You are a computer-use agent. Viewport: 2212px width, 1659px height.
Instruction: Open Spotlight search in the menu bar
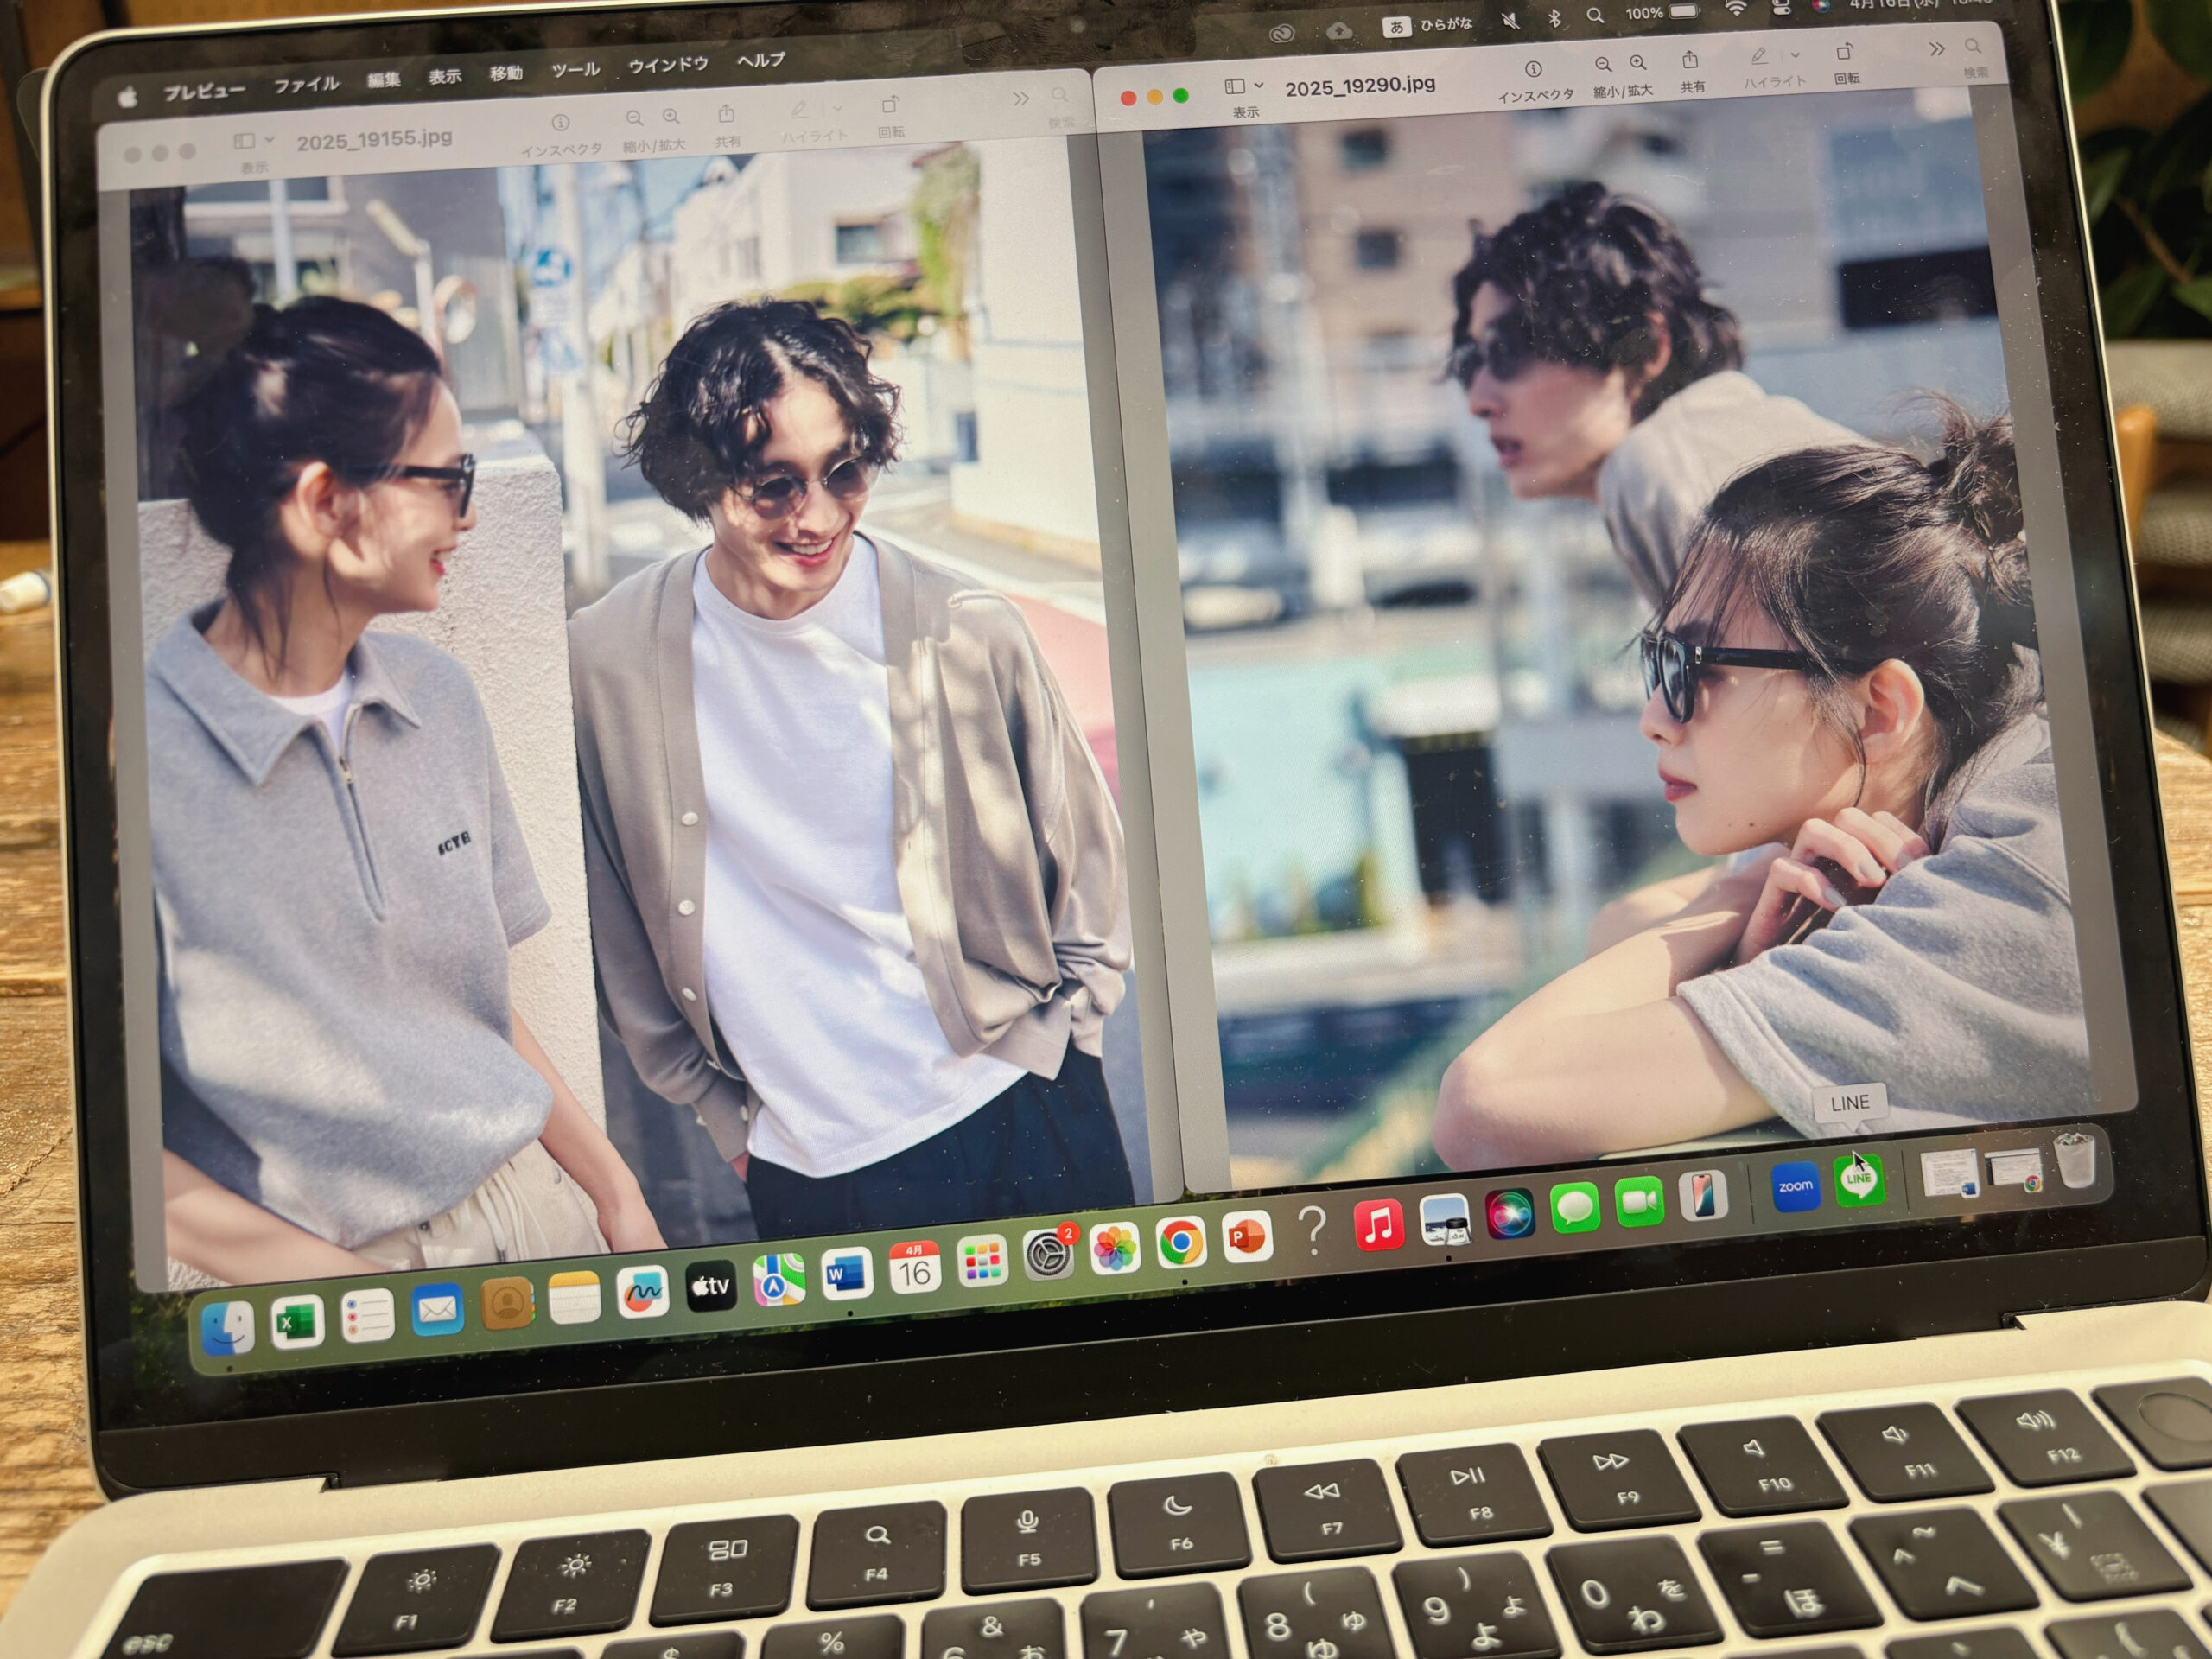[x=1595, y=16]
